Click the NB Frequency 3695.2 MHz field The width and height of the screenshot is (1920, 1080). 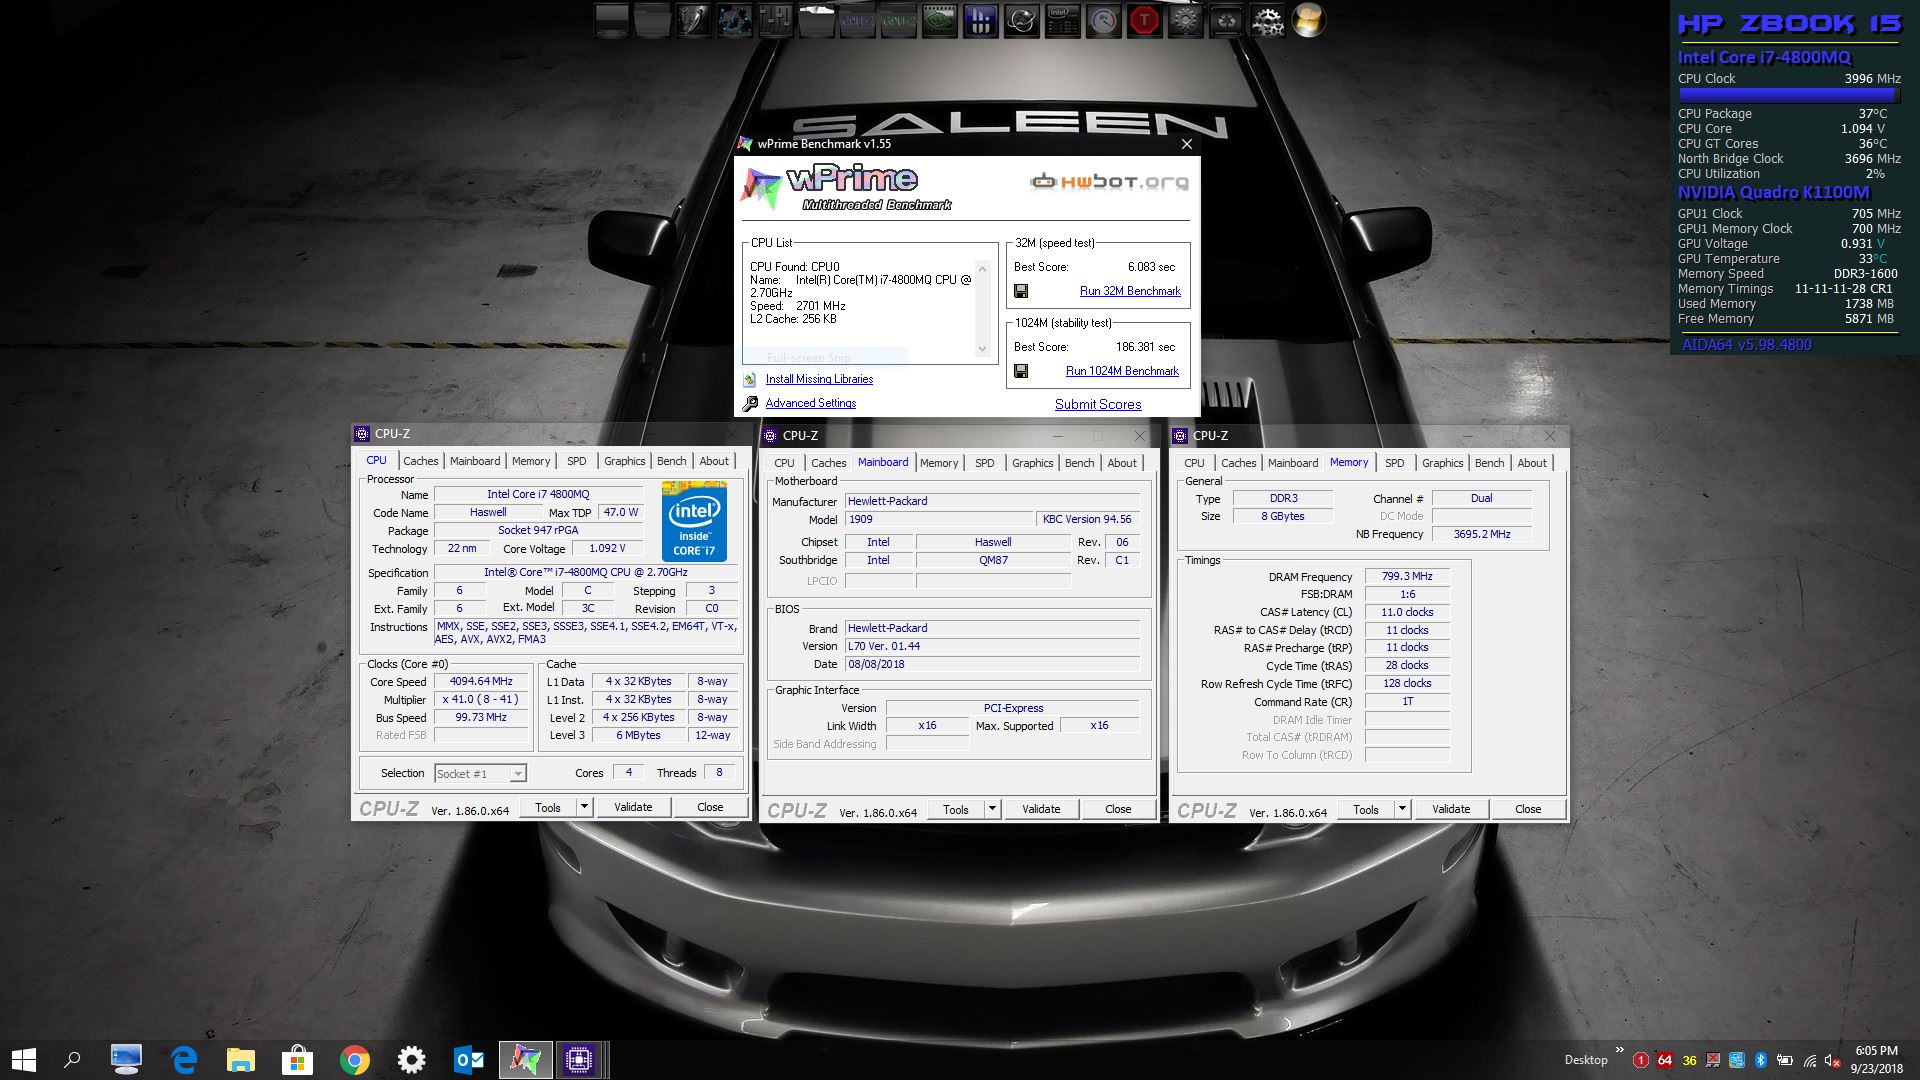[x=1482, y=534]
